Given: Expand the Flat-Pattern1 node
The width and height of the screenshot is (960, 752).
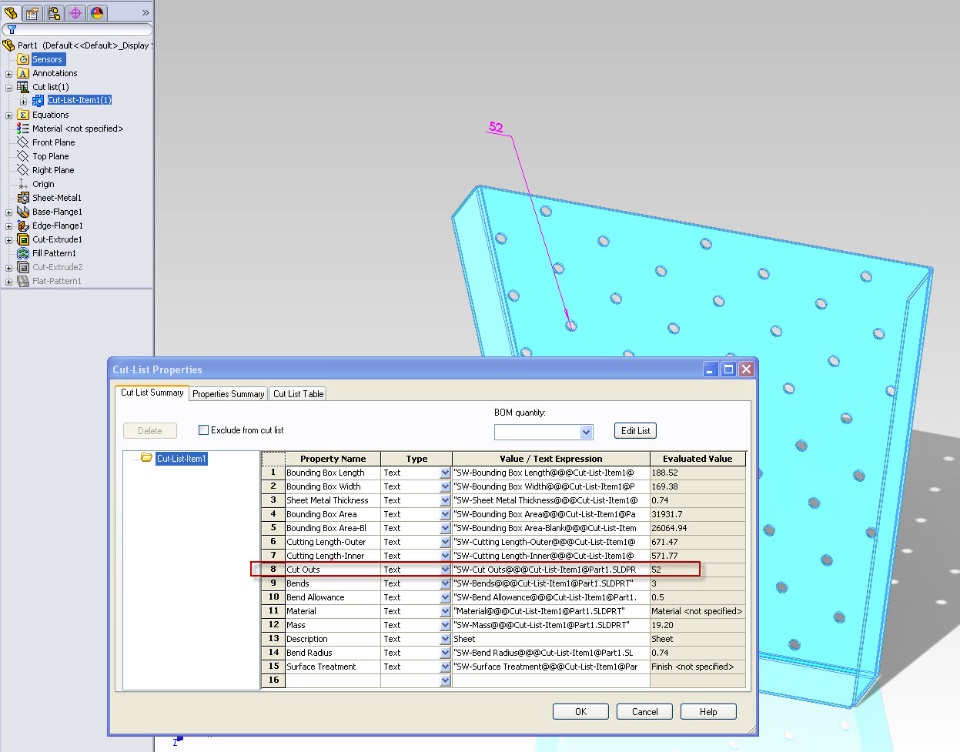Looking at the screenshot, I should tap(9, 282).
